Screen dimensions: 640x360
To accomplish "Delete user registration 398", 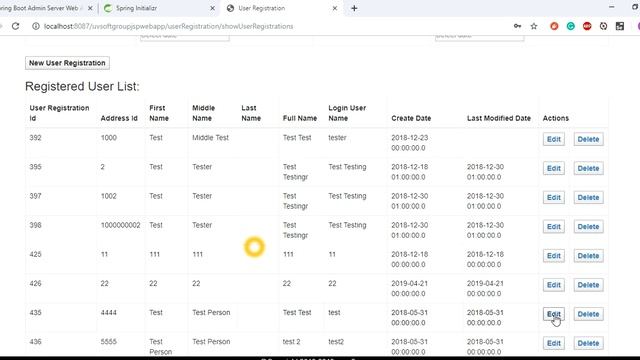I will [588, 227].
